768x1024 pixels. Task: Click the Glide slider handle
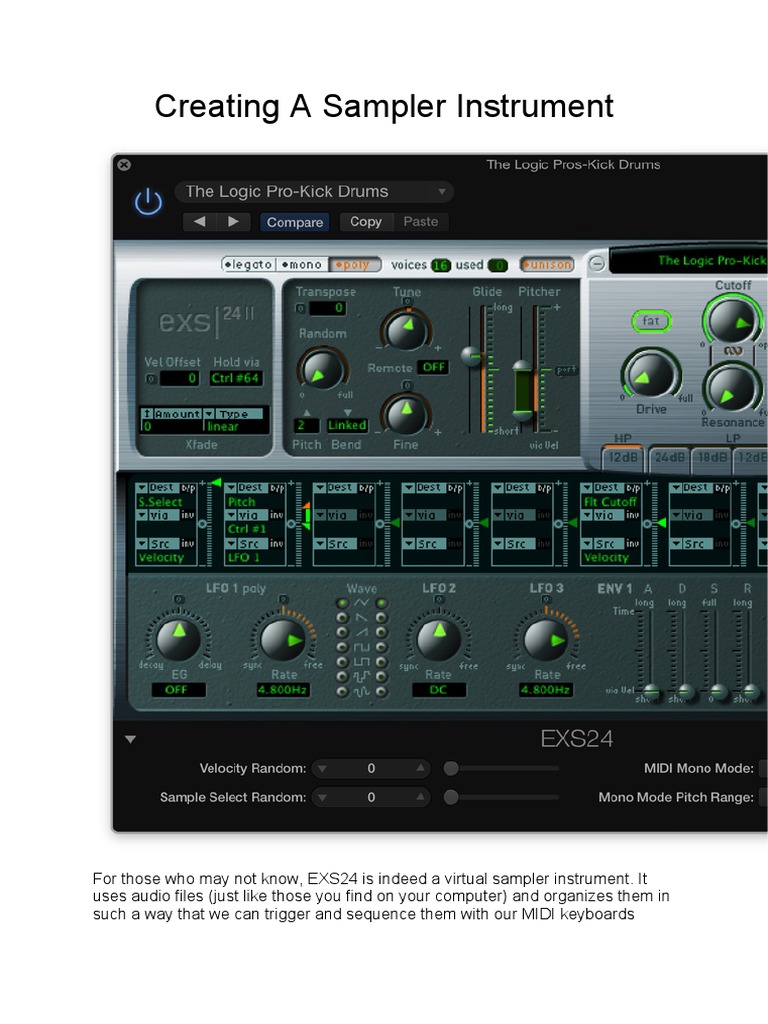pyautogui.click(x=472, y=356)
